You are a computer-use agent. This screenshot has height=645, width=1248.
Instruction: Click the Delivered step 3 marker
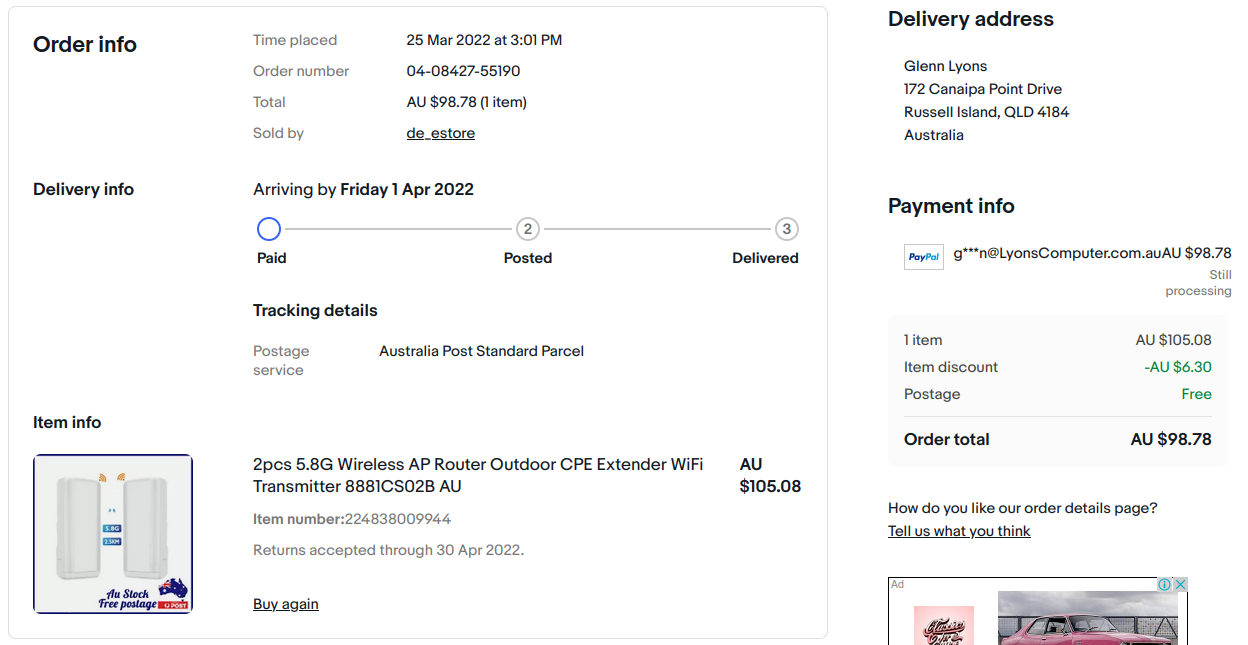coord(786,228)
